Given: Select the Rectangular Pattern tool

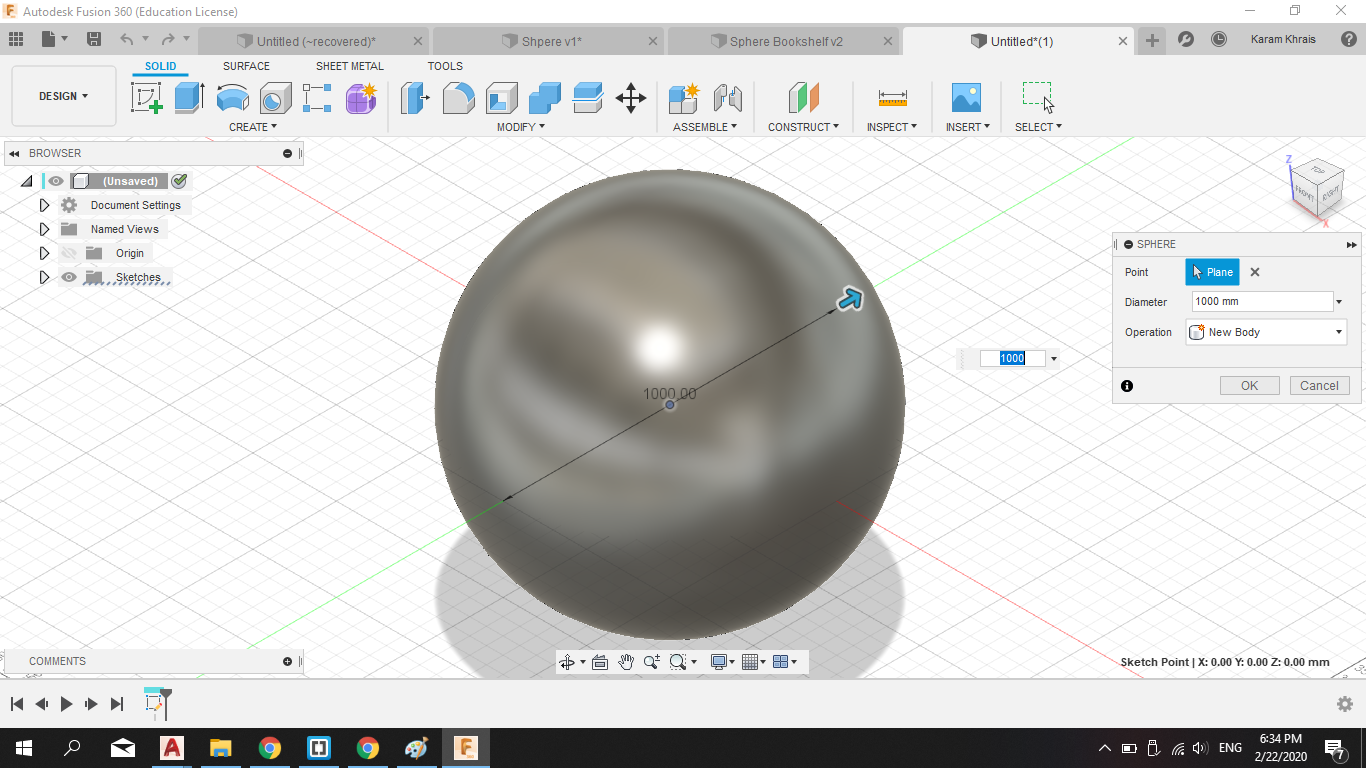Looking at the screenshot, I should 317,97.
